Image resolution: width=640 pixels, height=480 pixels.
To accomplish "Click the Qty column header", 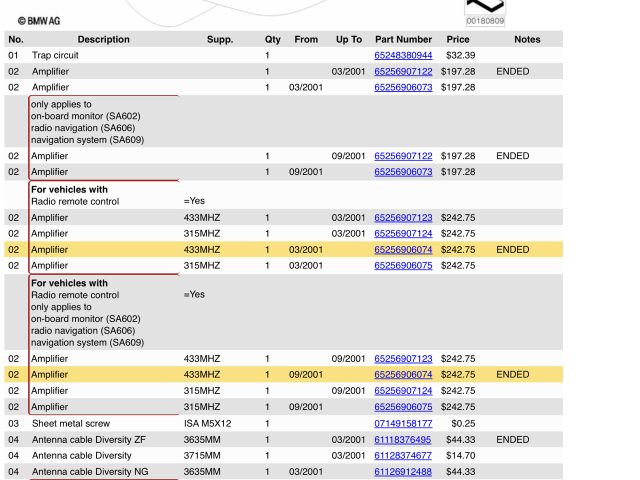I will tap(272, 39).
